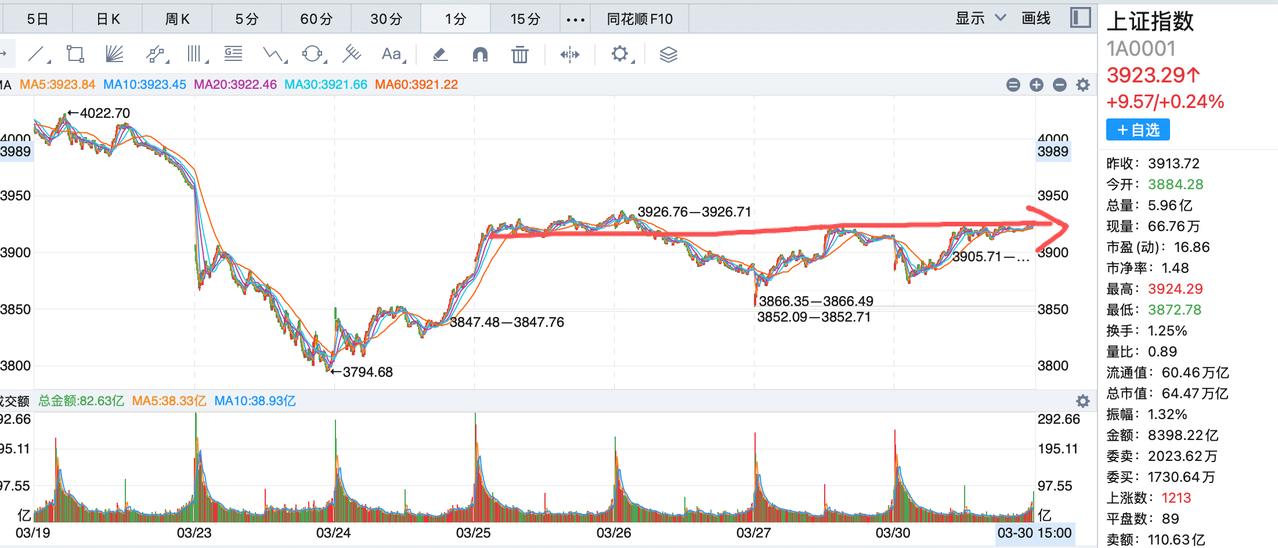Select the Aa text tool
The height and width of the screenshot is (548, 1278).
coord(391,54)
